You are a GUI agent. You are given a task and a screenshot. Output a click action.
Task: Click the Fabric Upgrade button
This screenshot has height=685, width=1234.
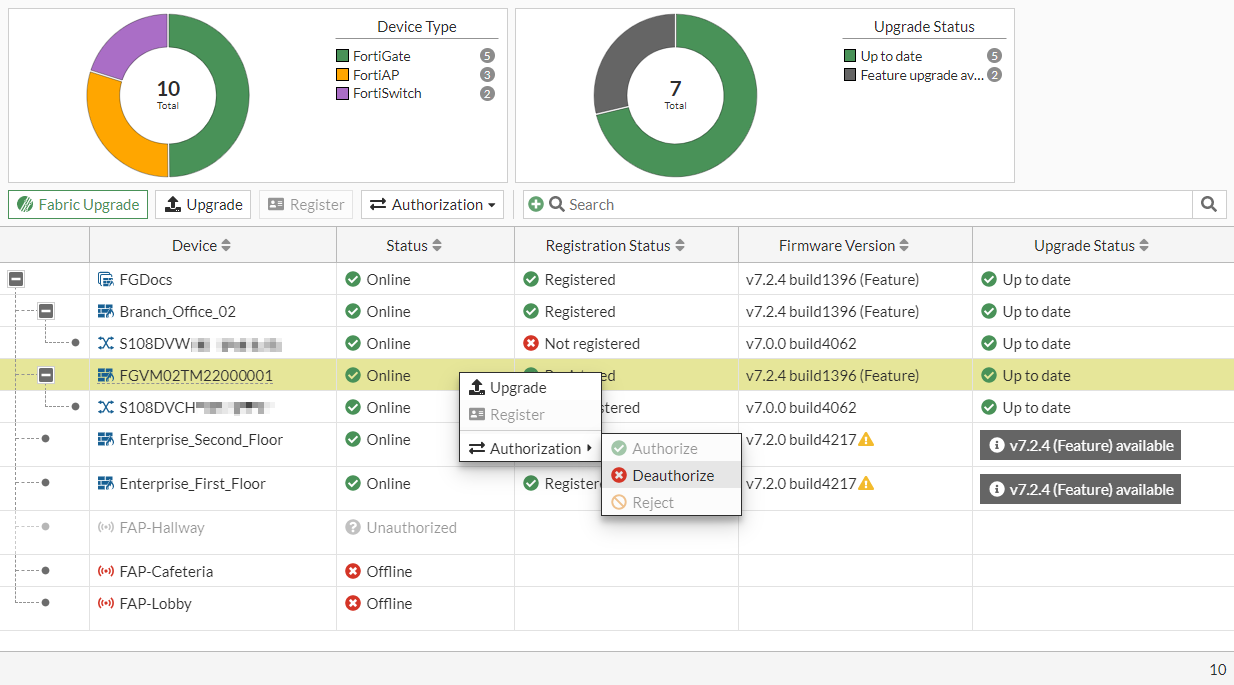point(78,204)
